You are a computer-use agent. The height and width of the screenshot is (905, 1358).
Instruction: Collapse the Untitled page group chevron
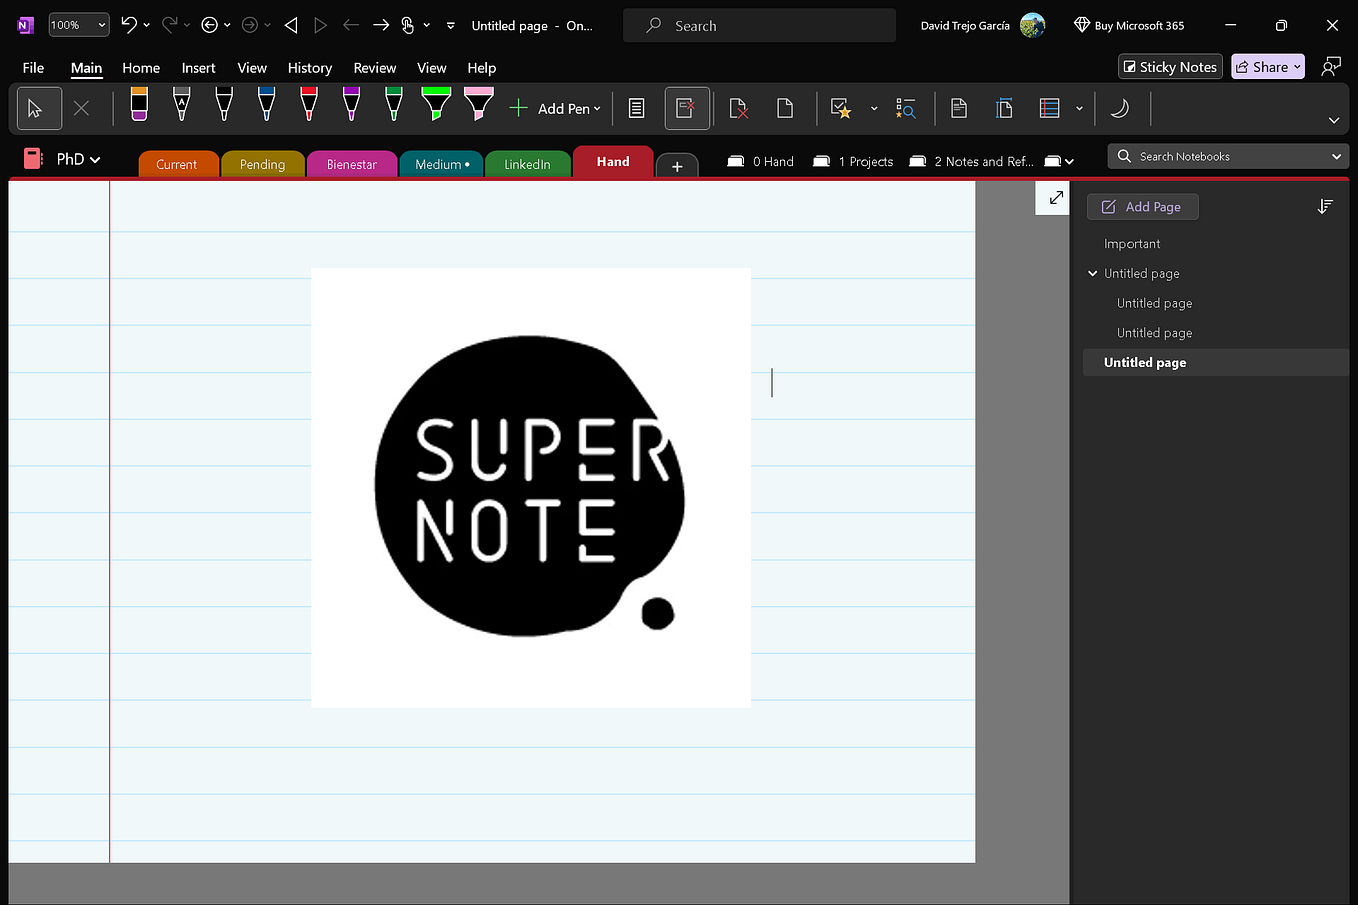[1092, 273]
